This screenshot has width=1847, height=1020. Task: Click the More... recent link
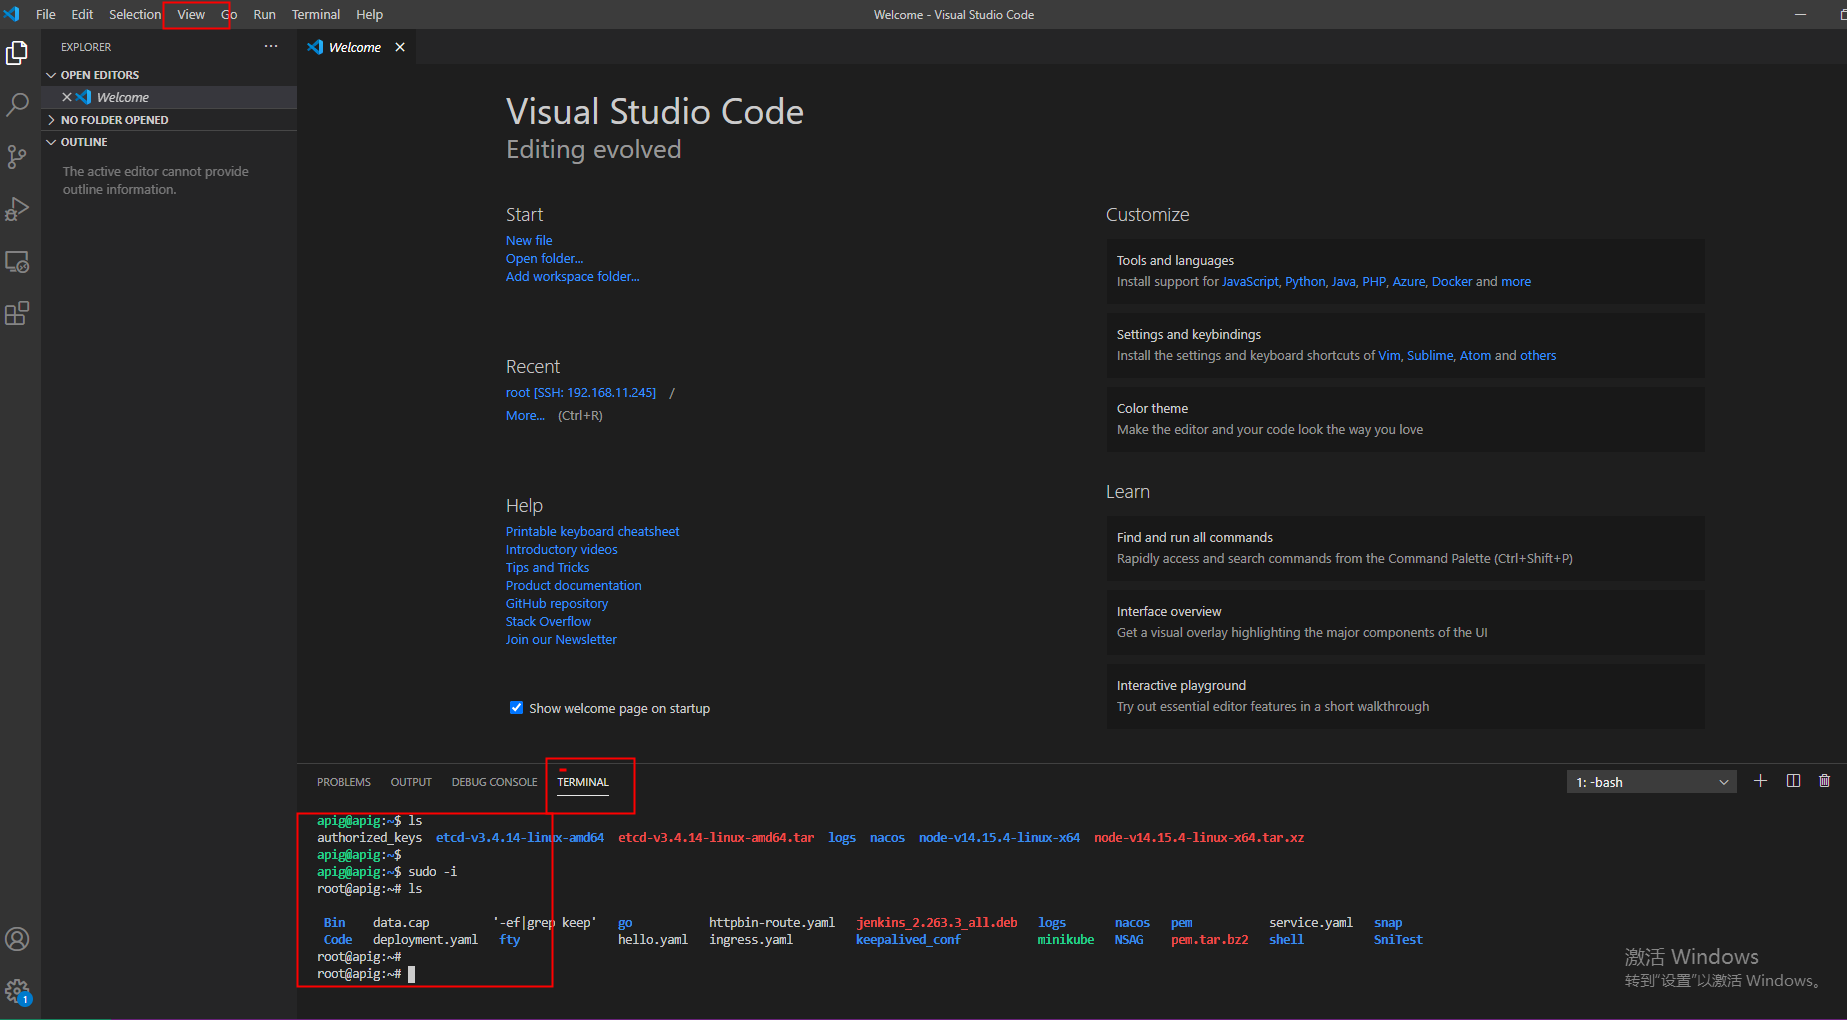[525, 415]
